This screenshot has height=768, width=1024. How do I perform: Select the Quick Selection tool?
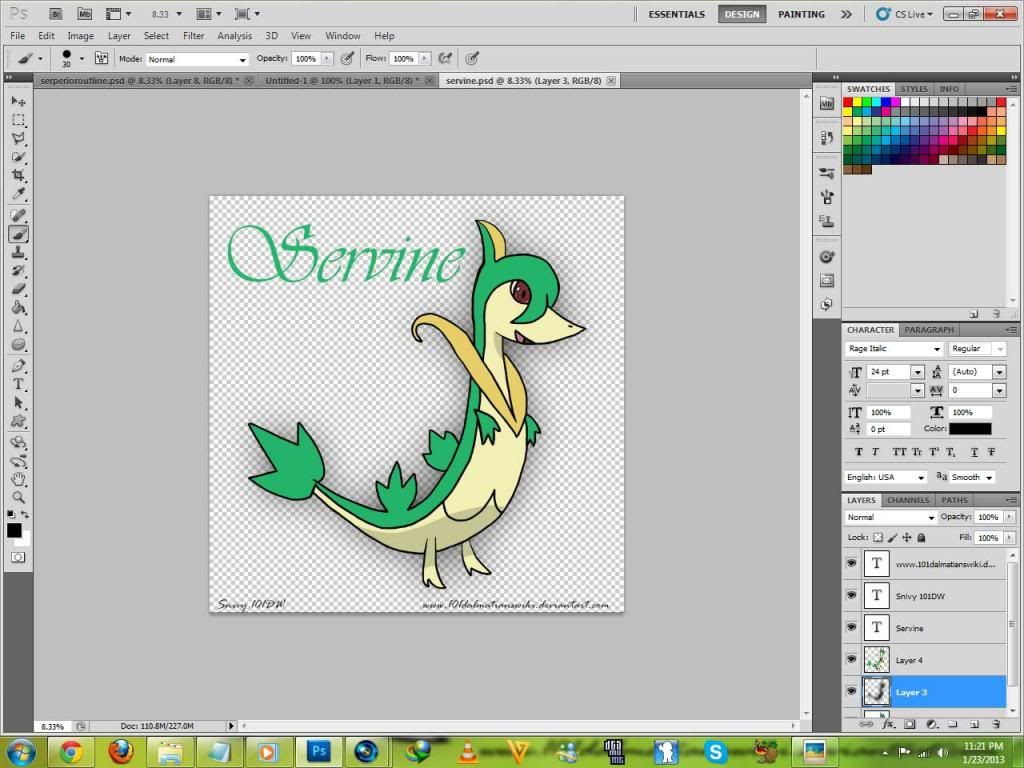(x=18, y=157)
